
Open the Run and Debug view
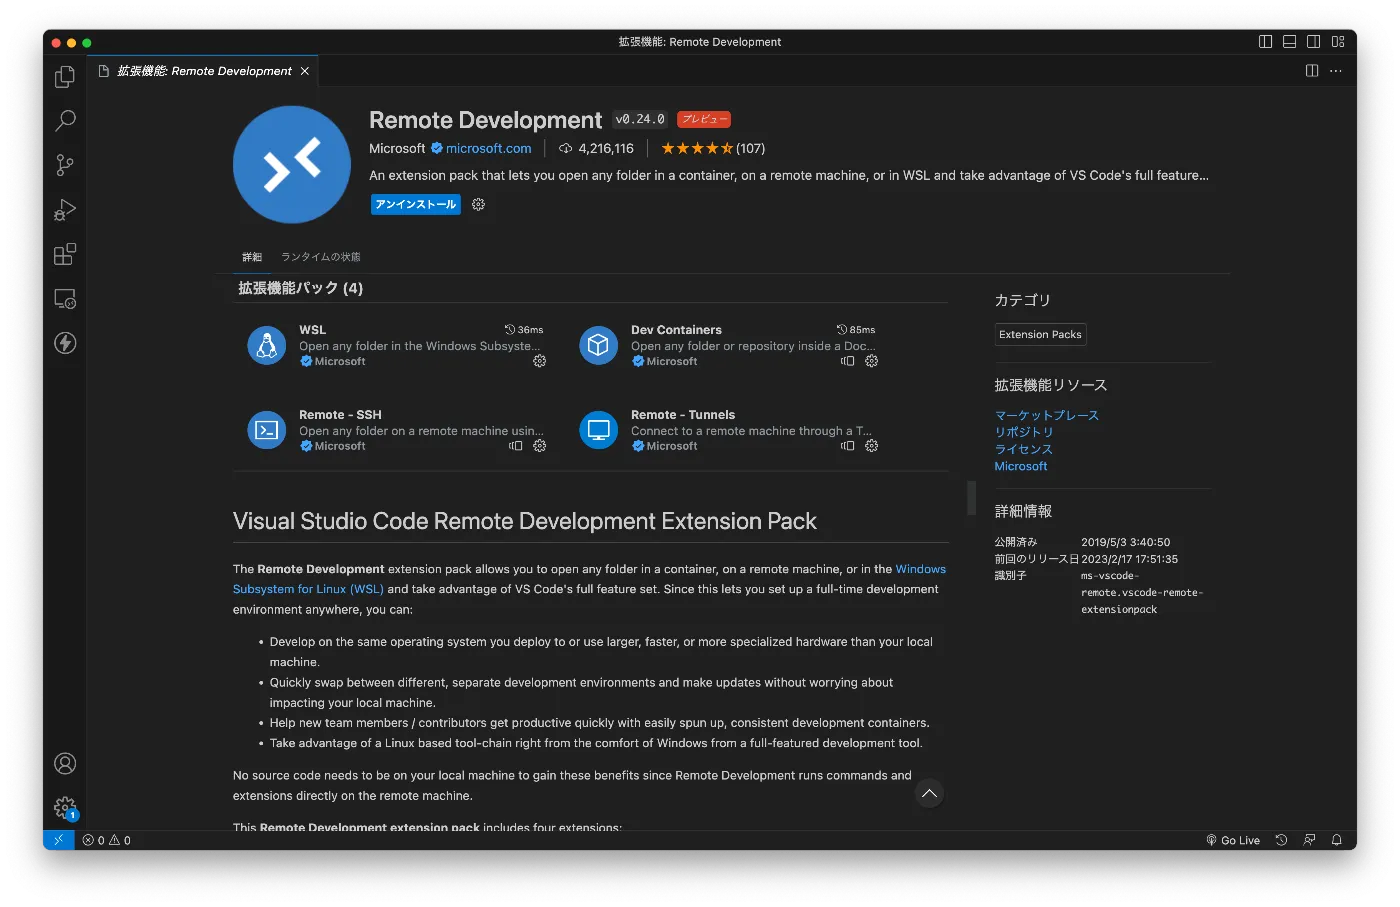pos(65,210)
